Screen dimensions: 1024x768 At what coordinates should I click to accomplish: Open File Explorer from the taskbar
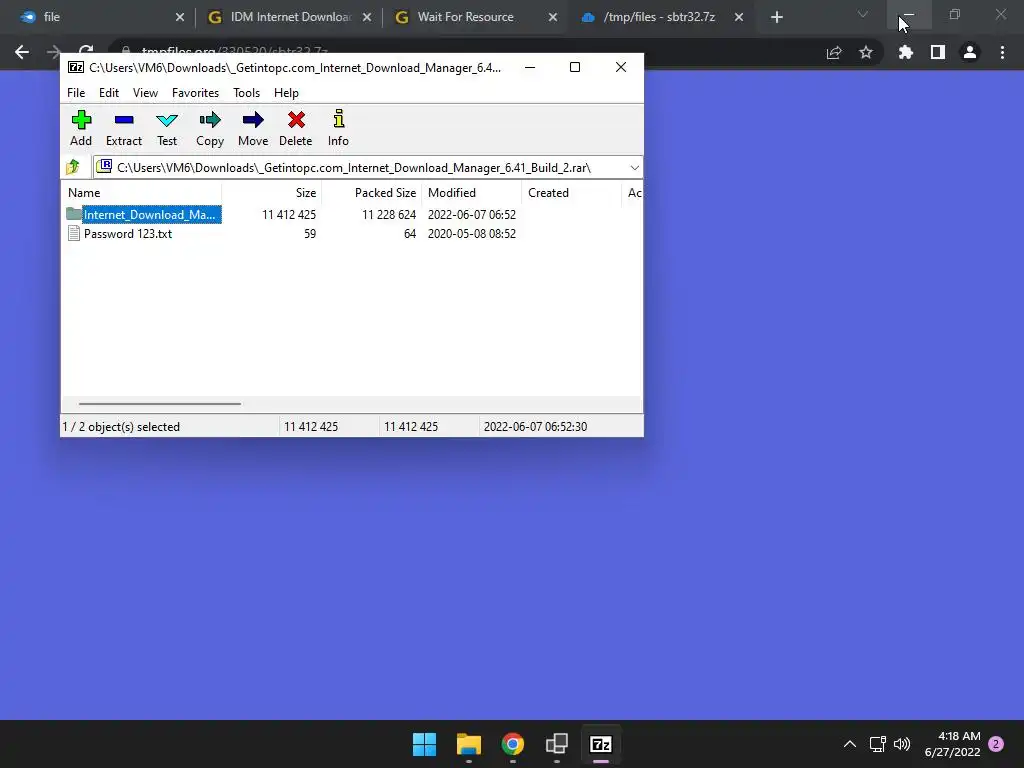click(468, 744)
